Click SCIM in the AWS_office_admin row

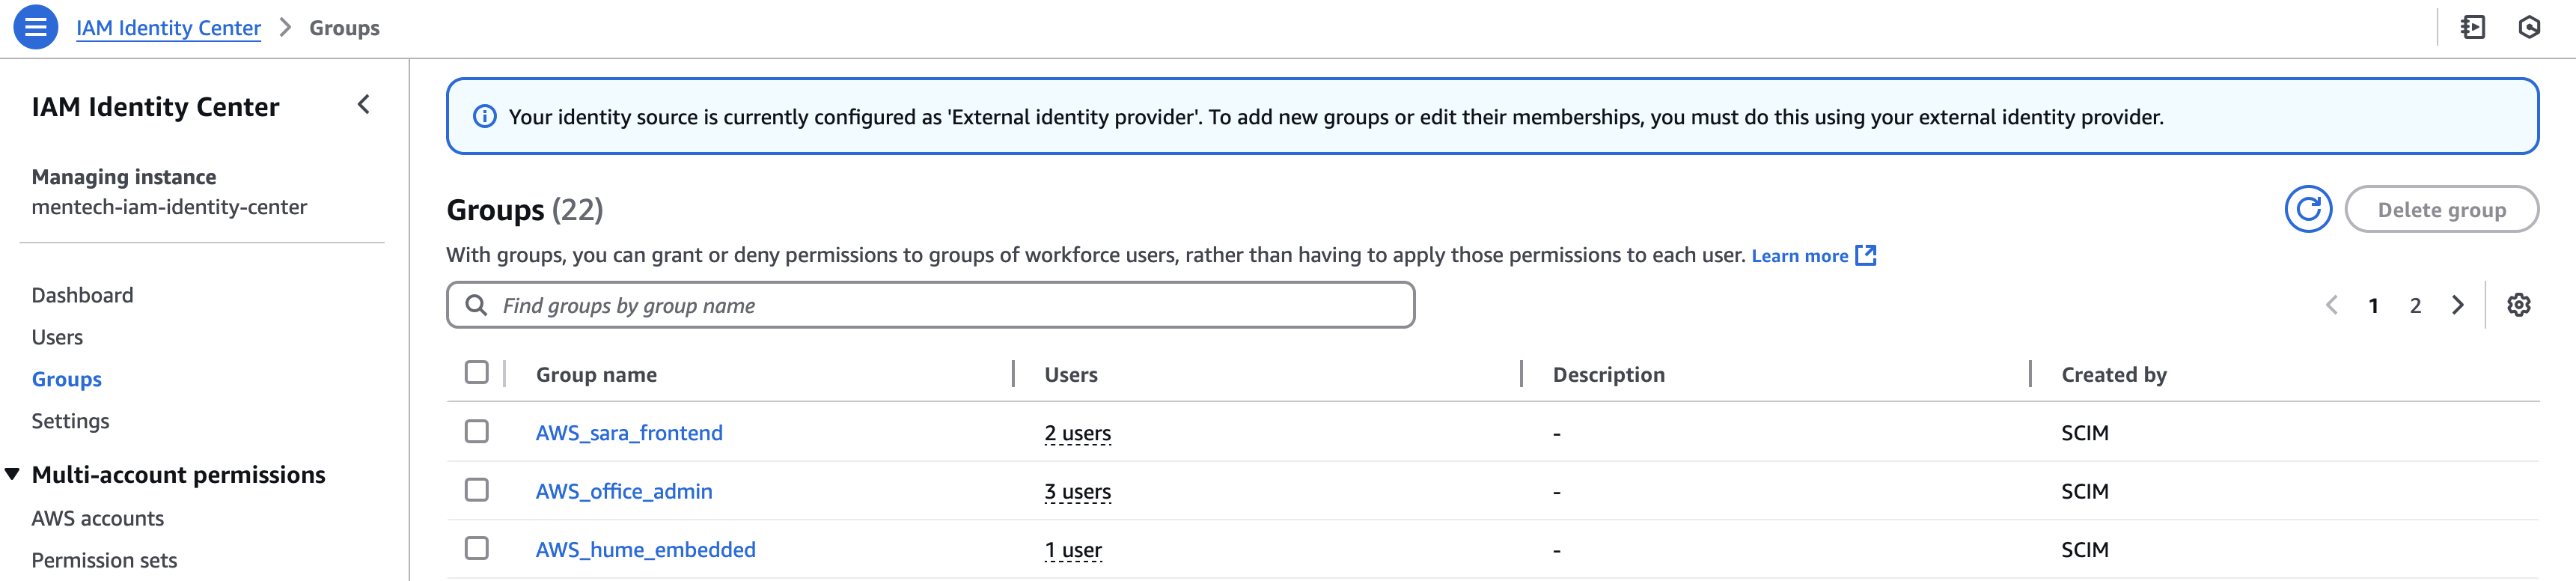point(2084,491)
